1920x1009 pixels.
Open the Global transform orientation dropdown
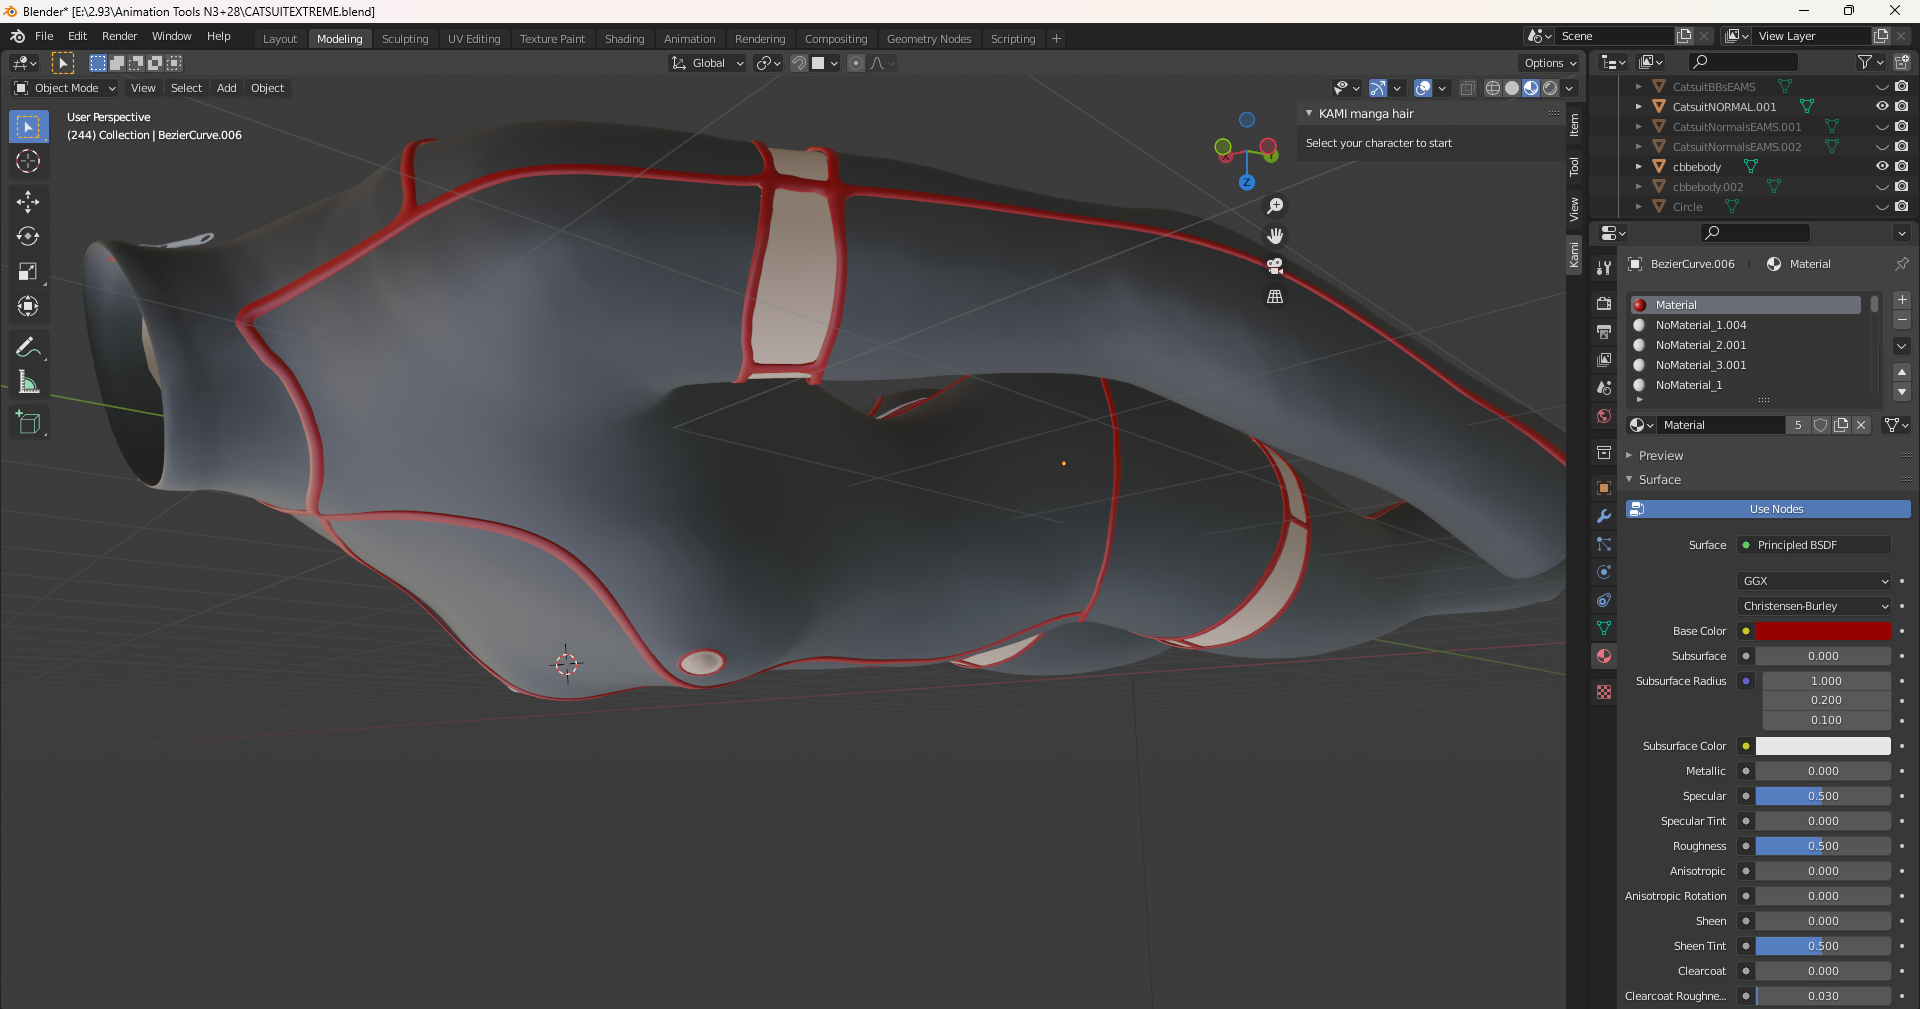pyautogui.click(x=708, y=63)
